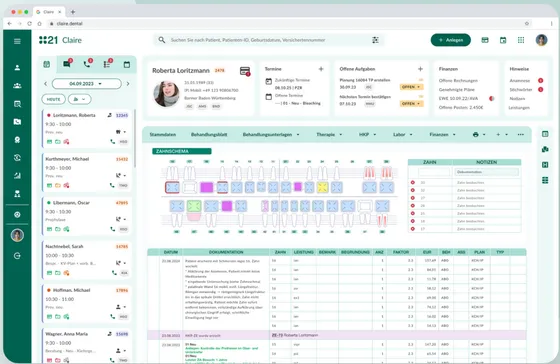Click the ZAHNSCHEMA label
Image resolution: width=560 pixels, height=364 pixels.
pos(182,151)
